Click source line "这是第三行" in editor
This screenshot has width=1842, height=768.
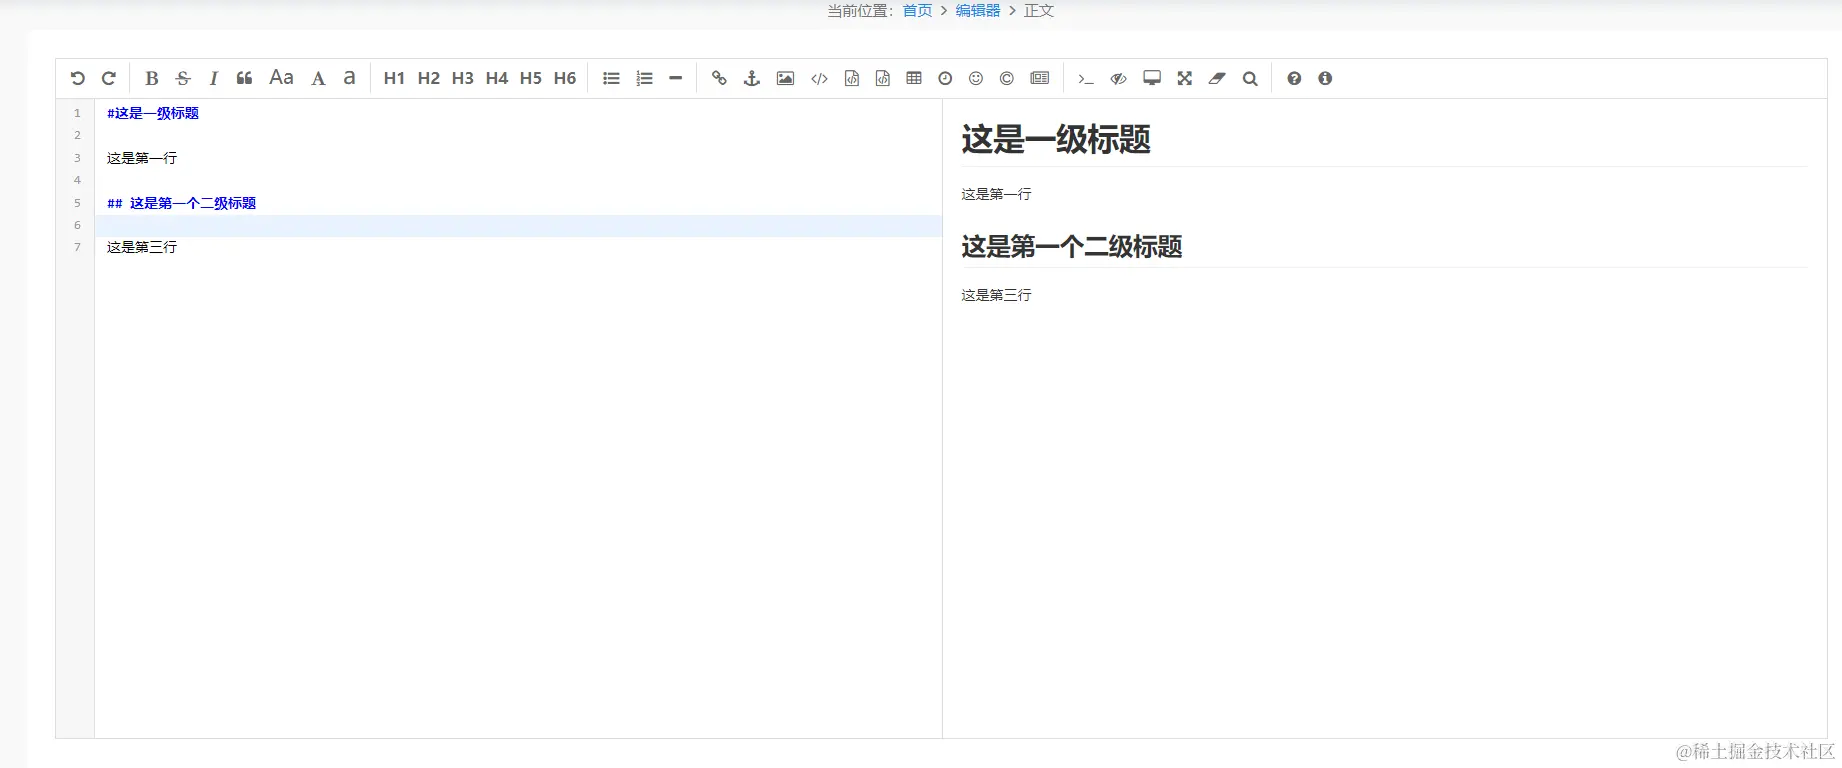pos(142,247)
